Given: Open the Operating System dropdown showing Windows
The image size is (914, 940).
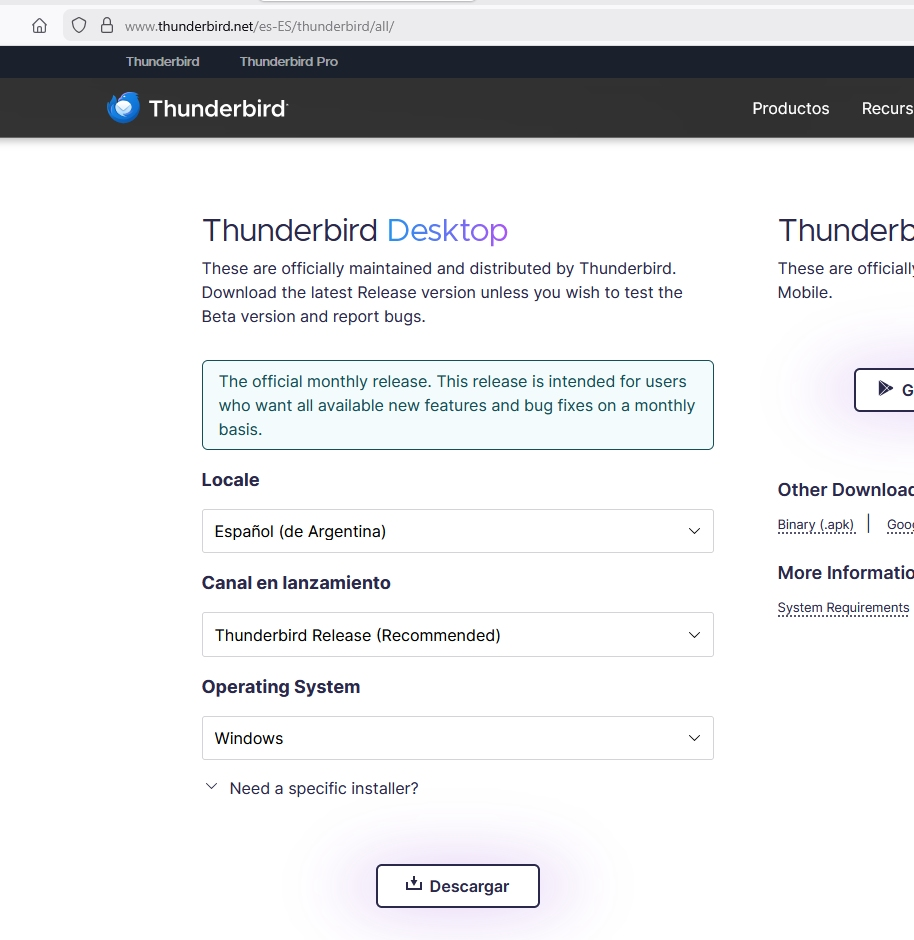Looking at the screenshot, I should [457, 738].
